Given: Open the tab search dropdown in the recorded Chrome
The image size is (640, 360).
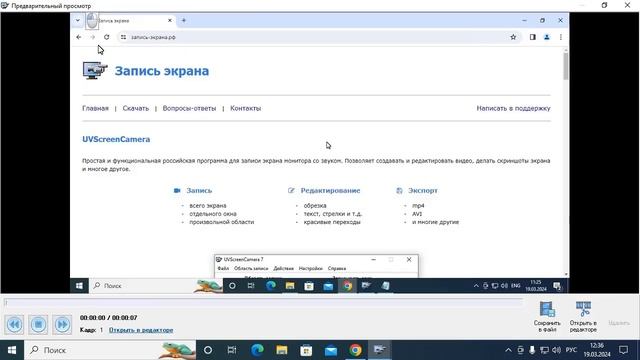Looking at the screenshot, I should [x=78, y=20].
